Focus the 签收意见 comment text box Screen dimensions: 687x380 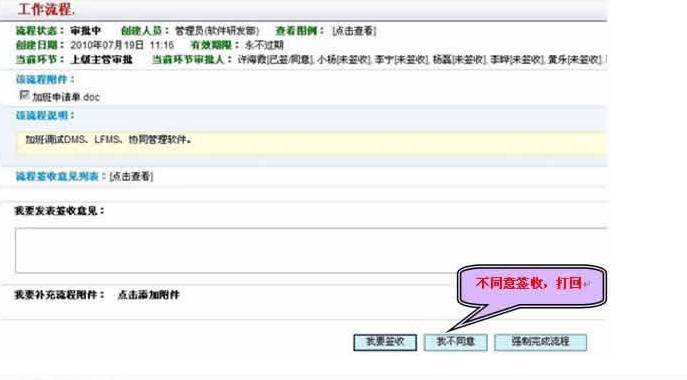[311, 250]
